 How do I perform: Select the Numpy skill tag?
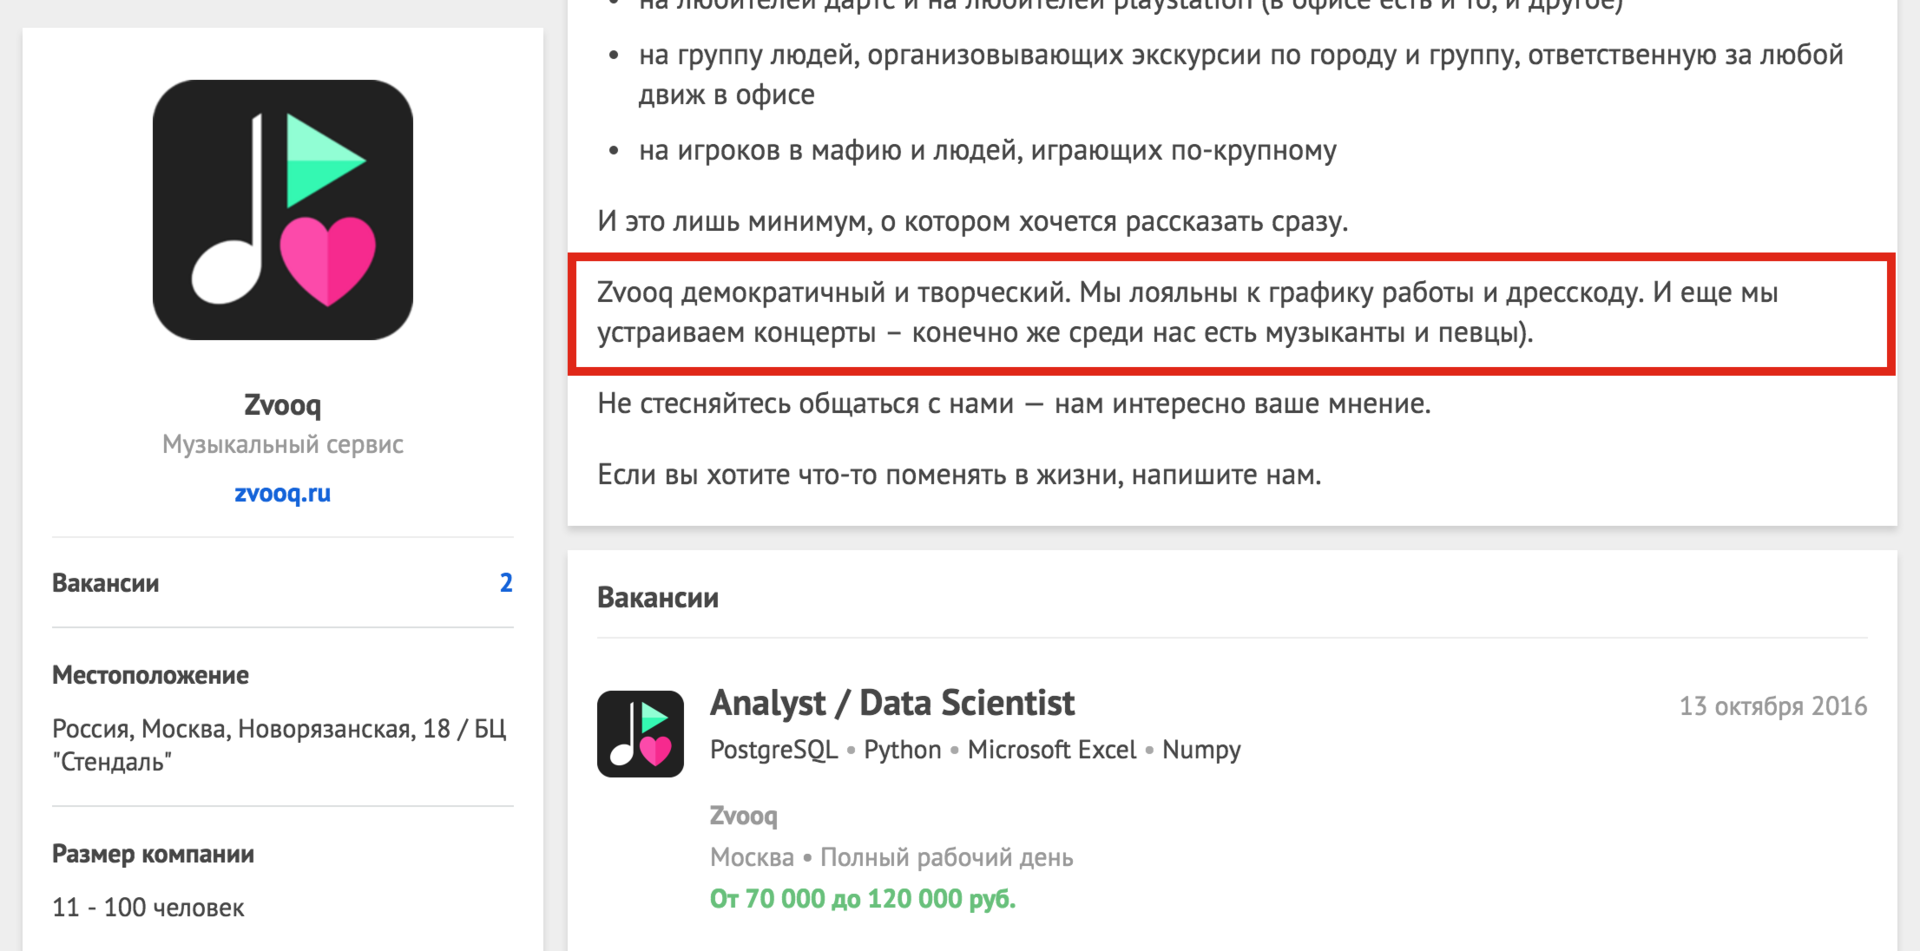click(1201, 749)
